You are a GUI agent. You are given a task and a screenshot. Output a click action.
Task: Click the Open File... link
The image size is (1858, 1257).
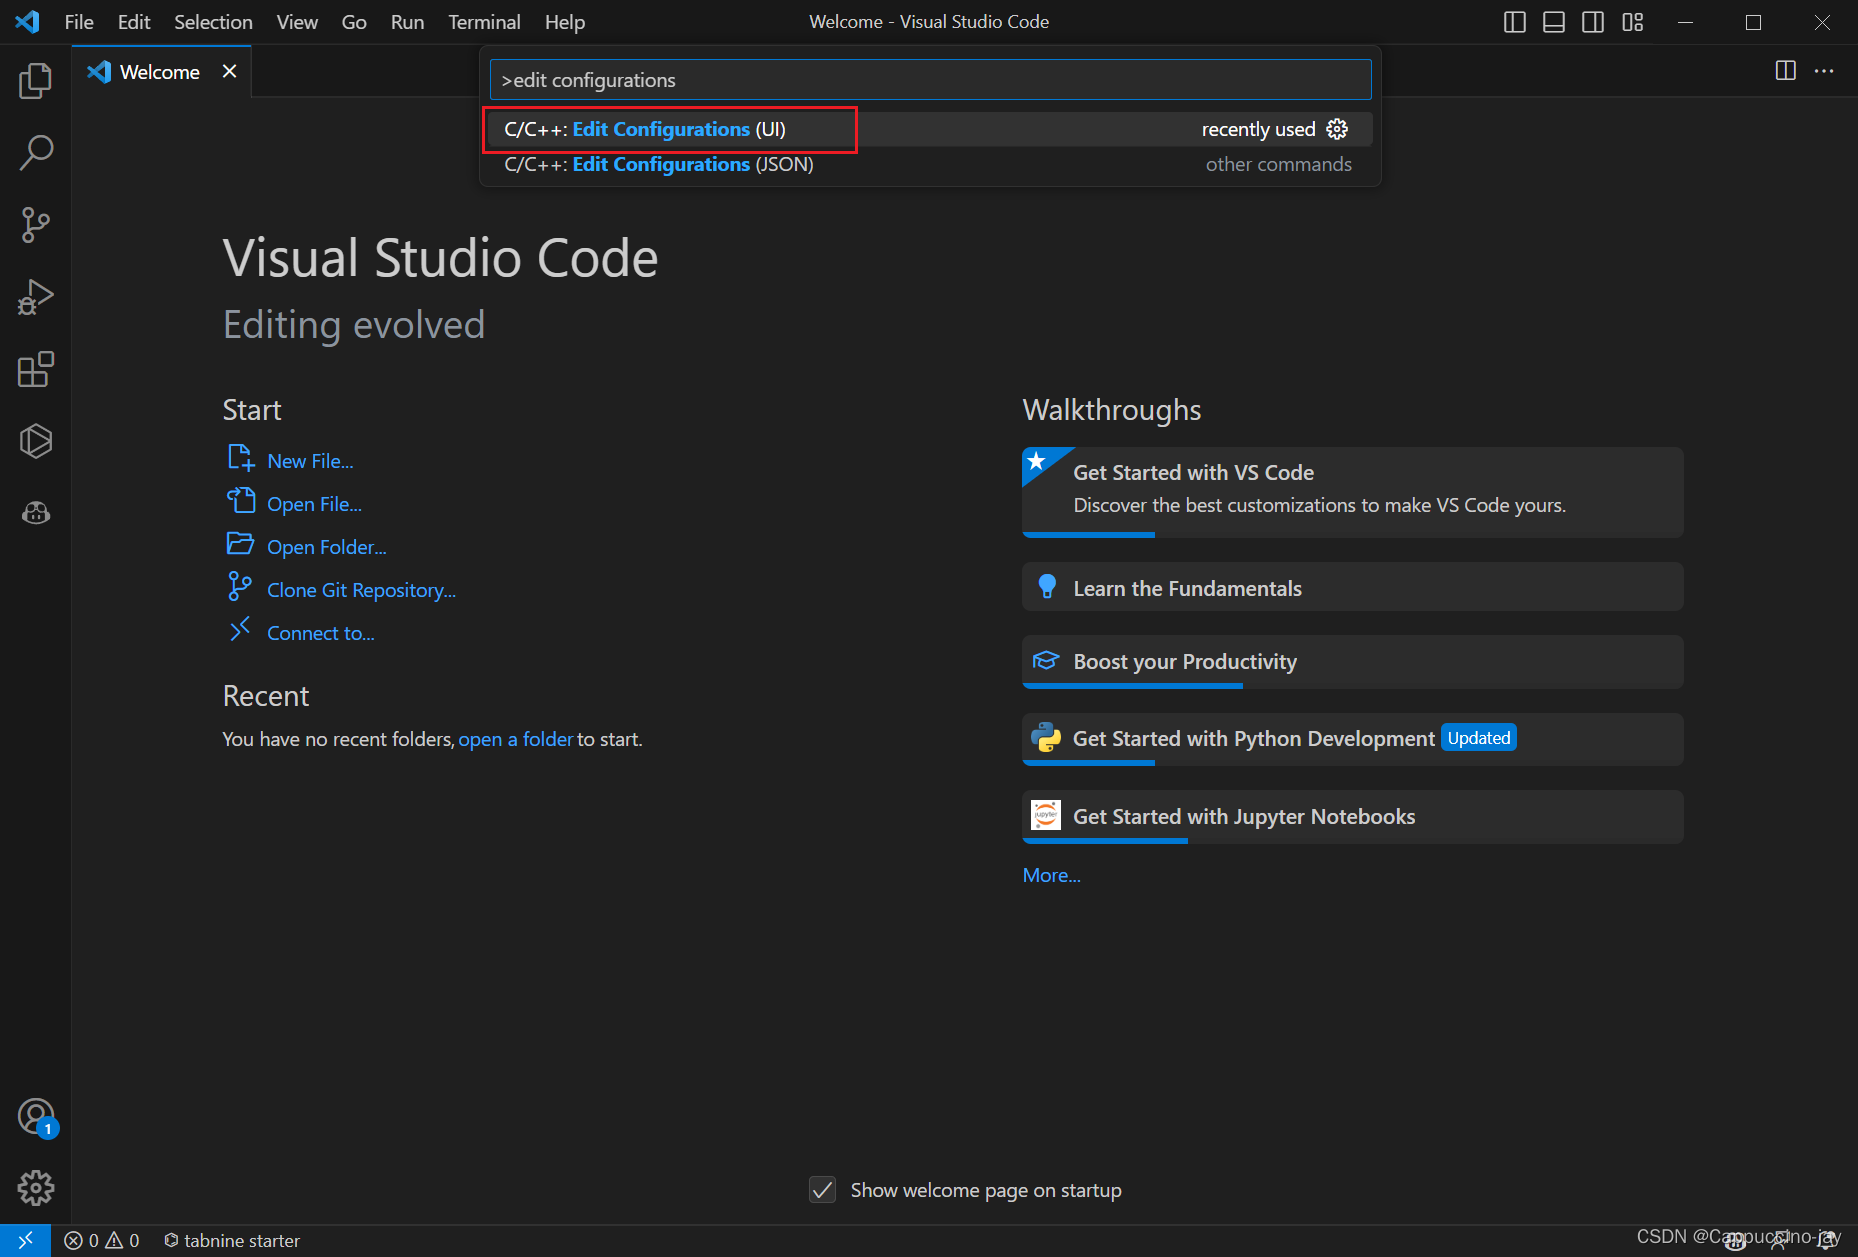pyautogui.click(x=314, y=504)
